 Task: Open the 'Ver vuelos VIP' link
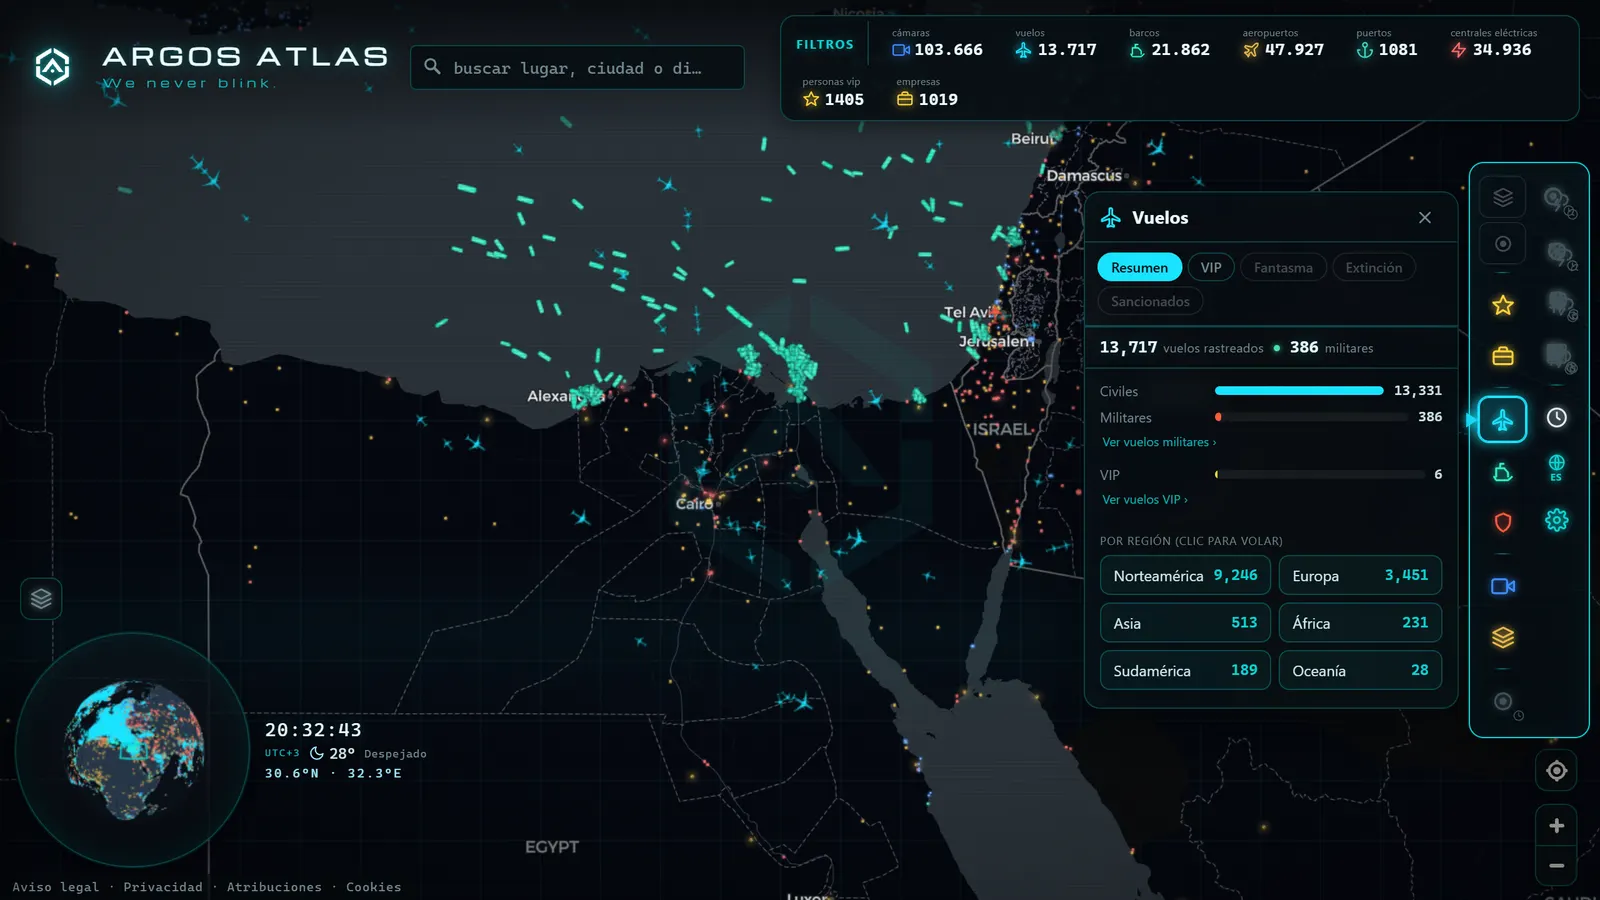pyautogui.click(x=1145, y=500)
